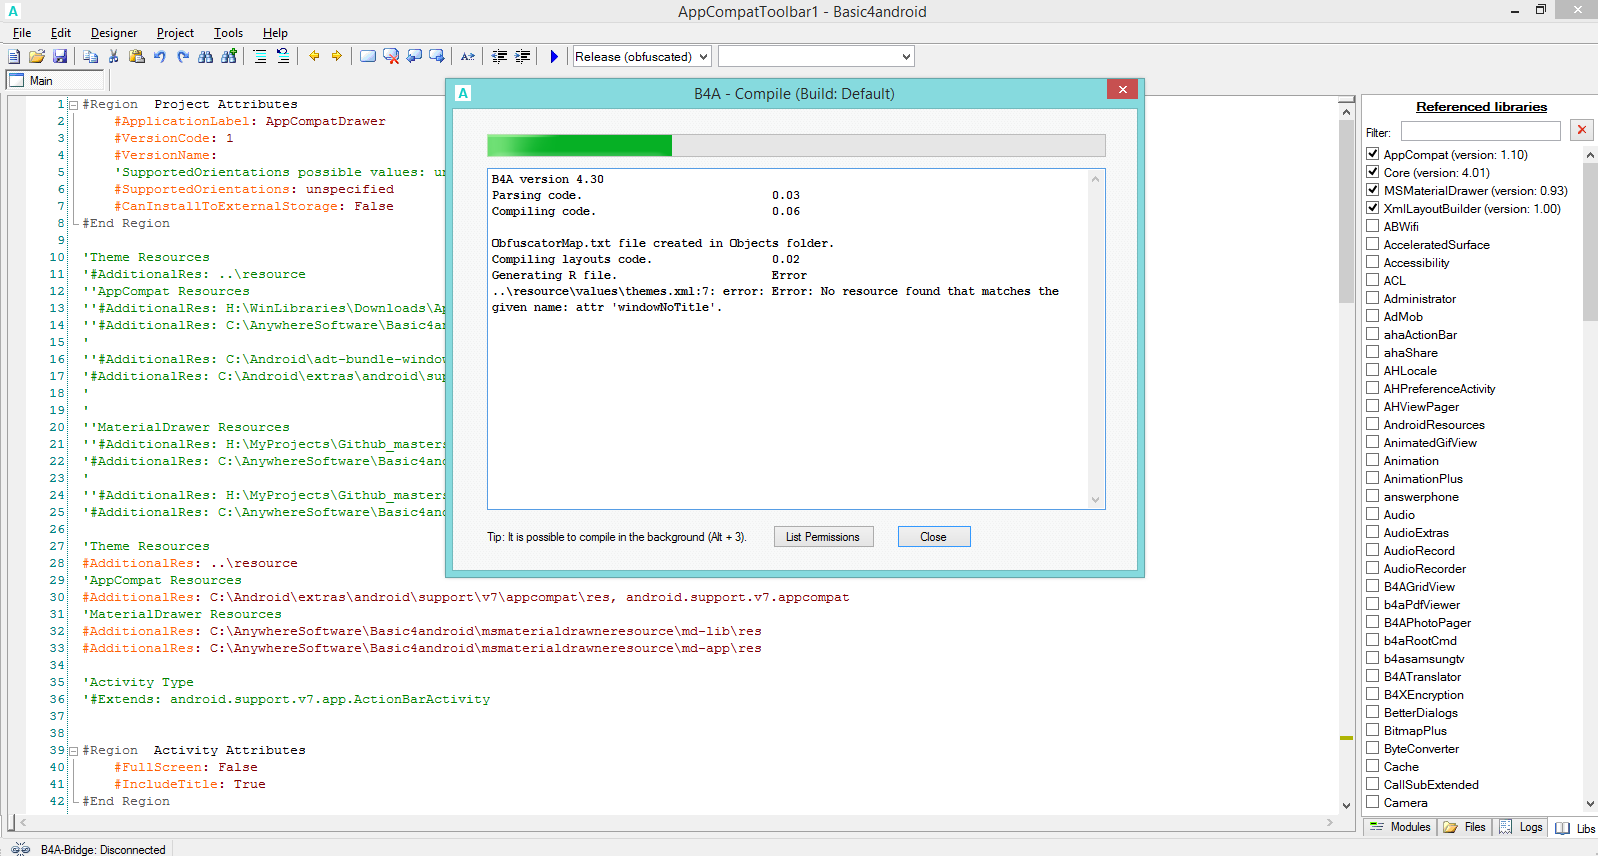The image size is (1598, 856).
Task: Click the B4A app icon in the title bar
Action: [x=13, y=11]
